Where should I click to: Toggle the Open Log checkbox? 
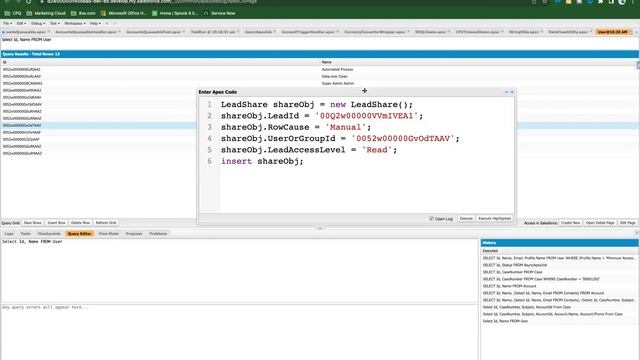[x=431, y=219]
